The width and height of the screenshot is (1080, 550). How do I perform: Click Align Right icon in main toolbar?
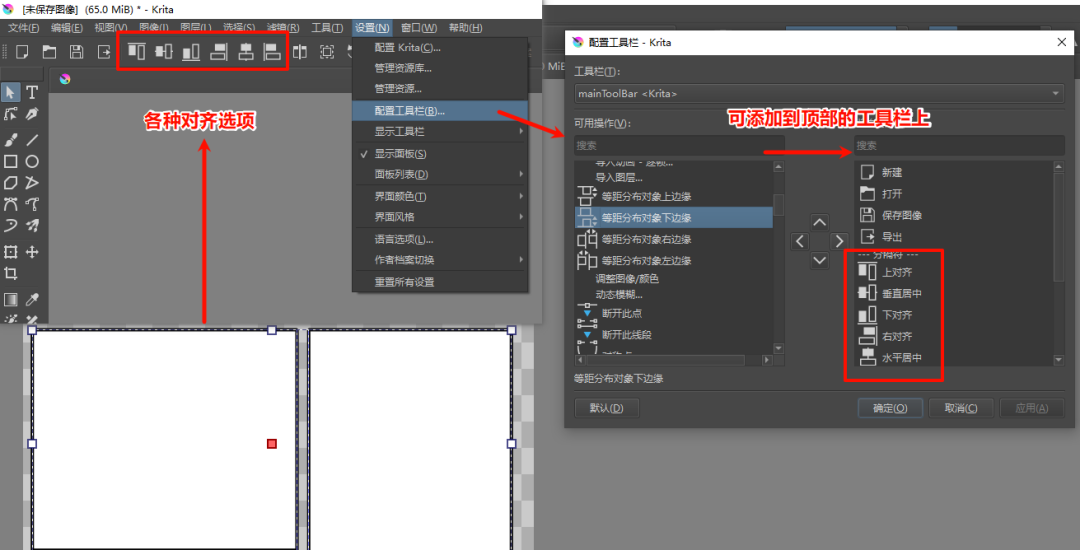[218, 52]
